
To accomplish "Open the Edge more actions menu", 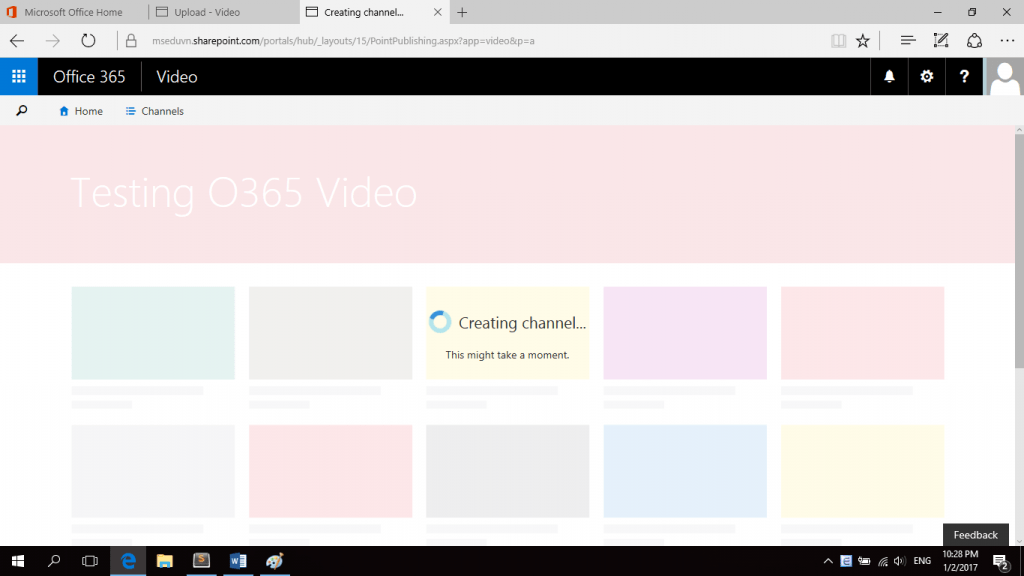I will click(1007, 40).
